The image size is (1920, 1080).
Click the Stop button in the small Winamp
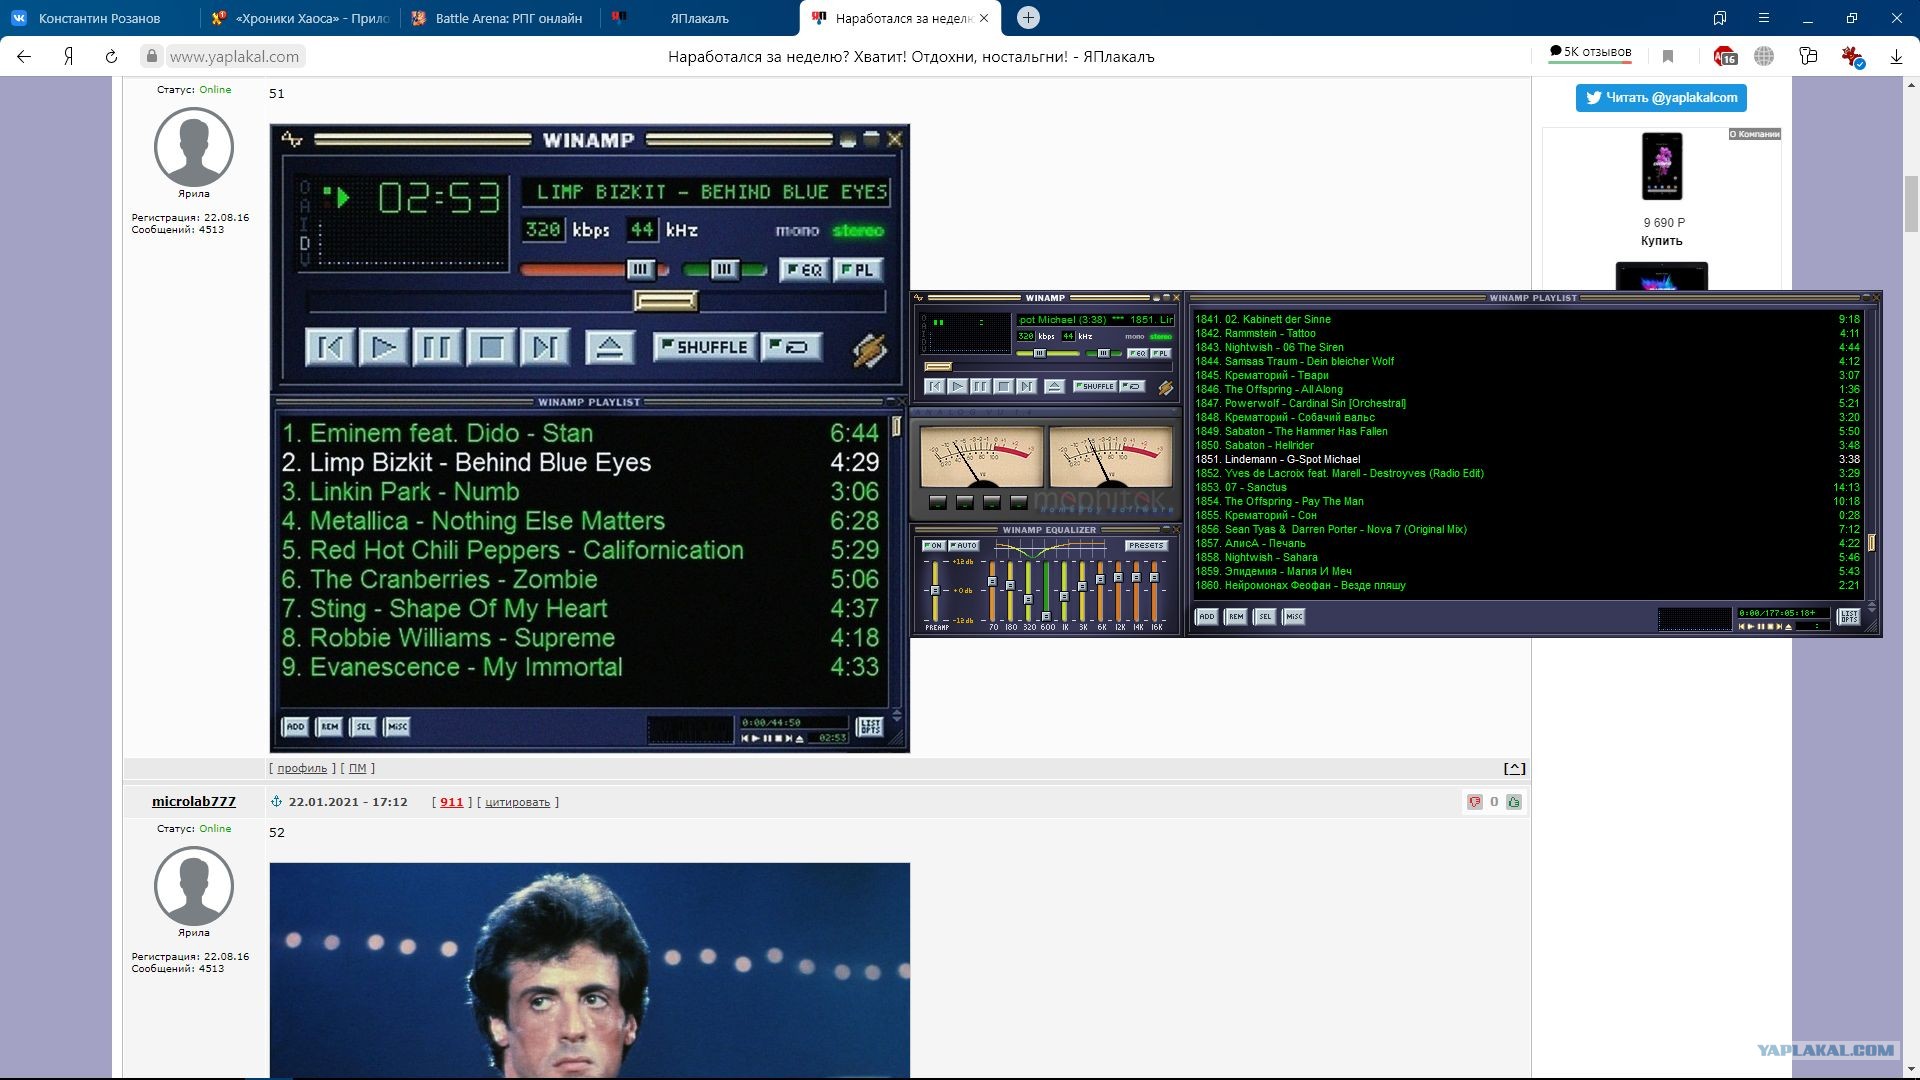(1003, 386)
